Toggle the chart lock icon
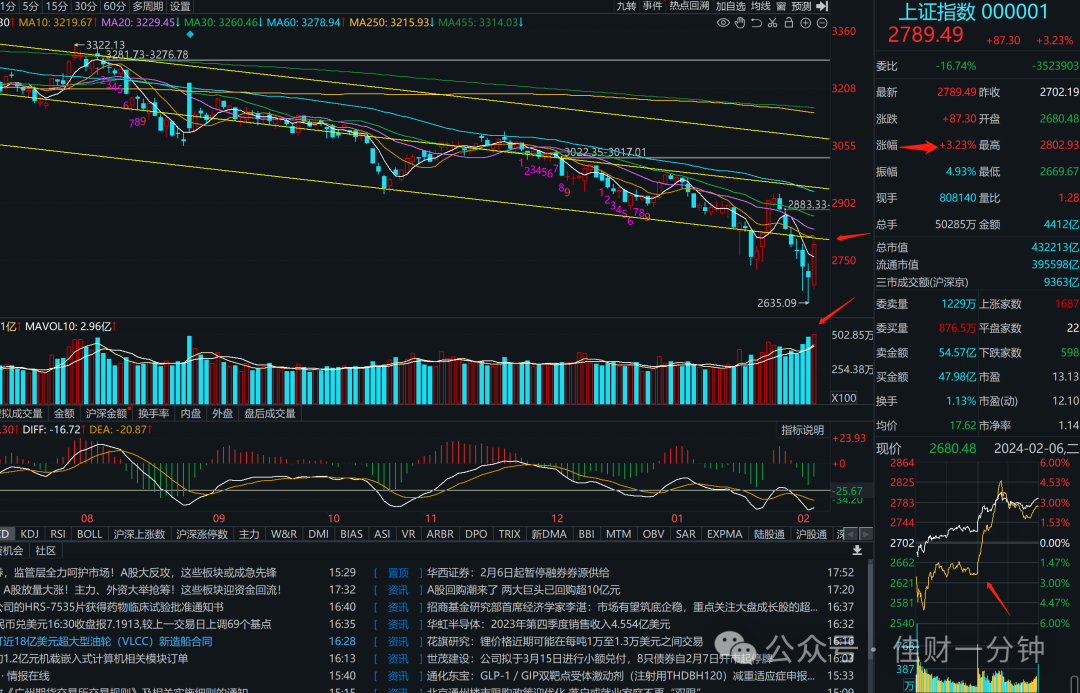This screenshot has height=693, width=1080. point(789,23)
